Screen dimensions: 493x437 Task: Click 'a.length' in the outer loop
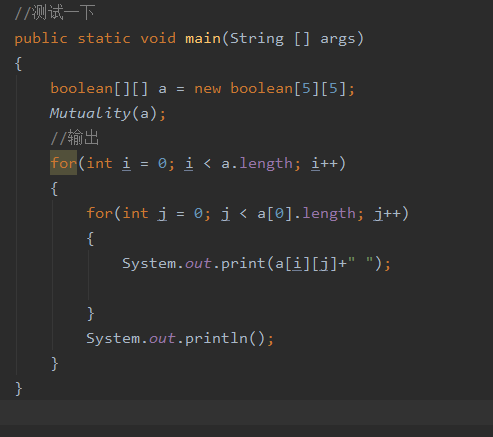pos(257,163)
